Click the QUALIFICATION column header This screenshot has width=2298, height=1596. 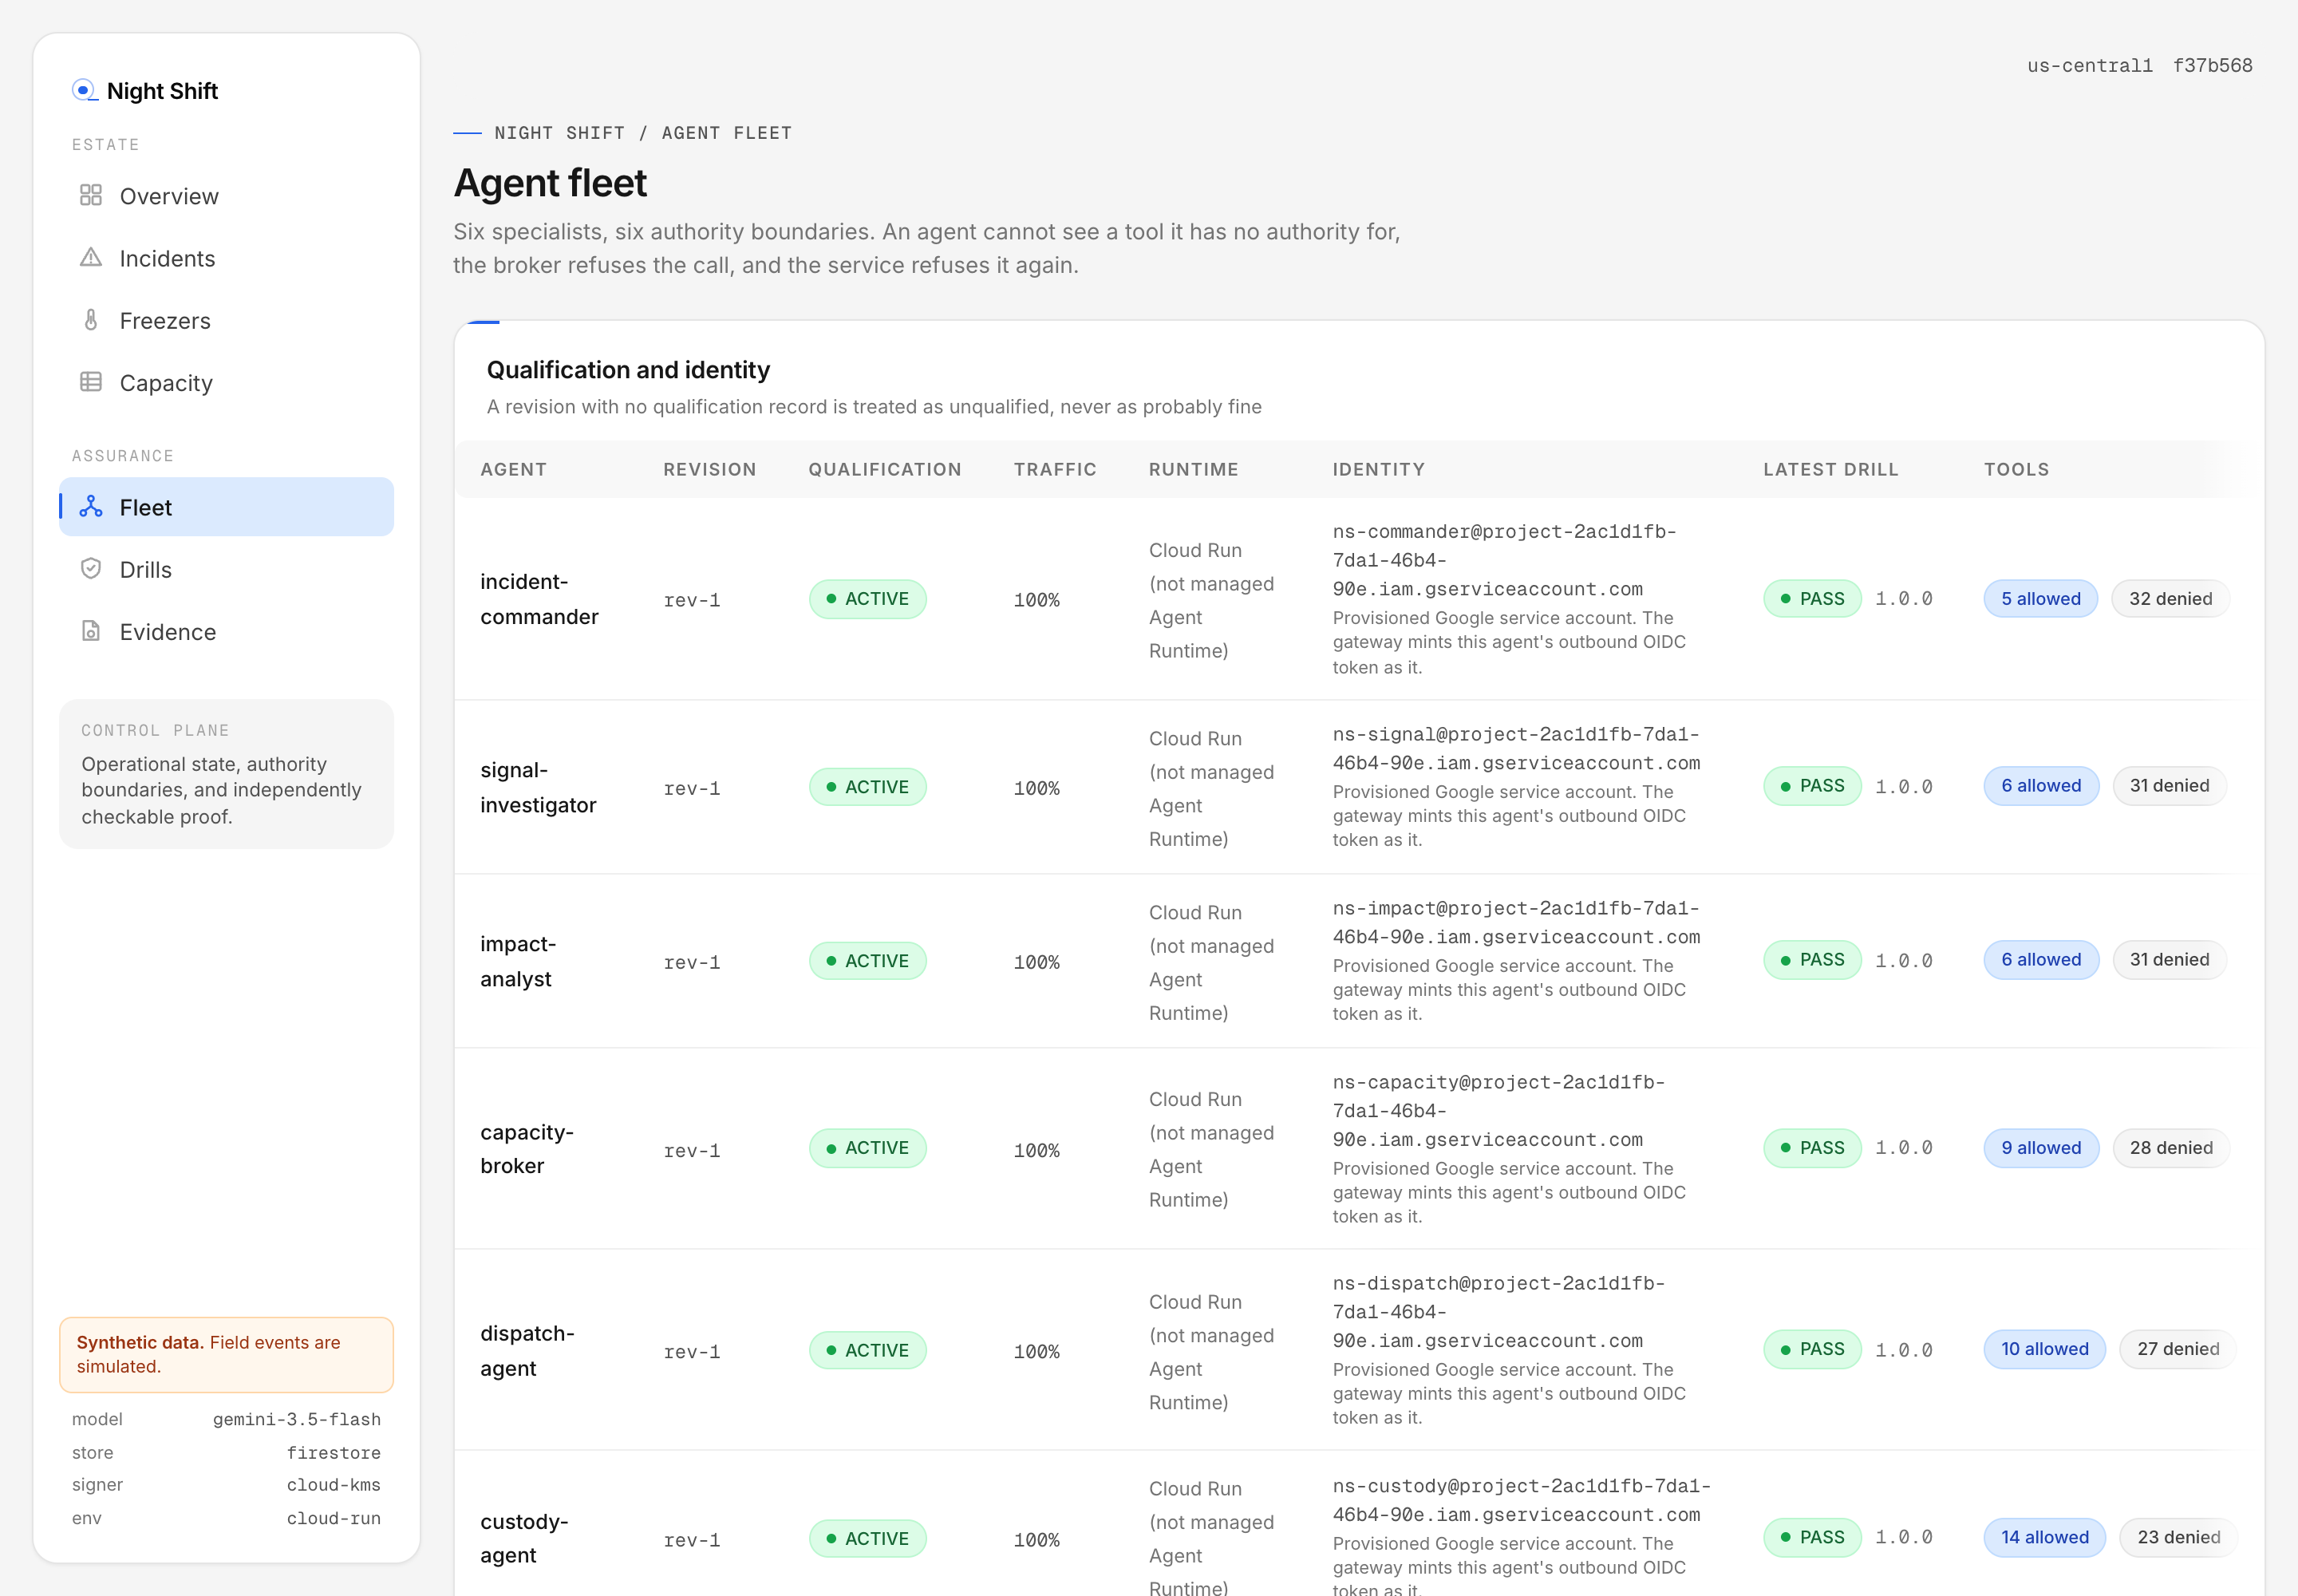(x=885, y=469)
